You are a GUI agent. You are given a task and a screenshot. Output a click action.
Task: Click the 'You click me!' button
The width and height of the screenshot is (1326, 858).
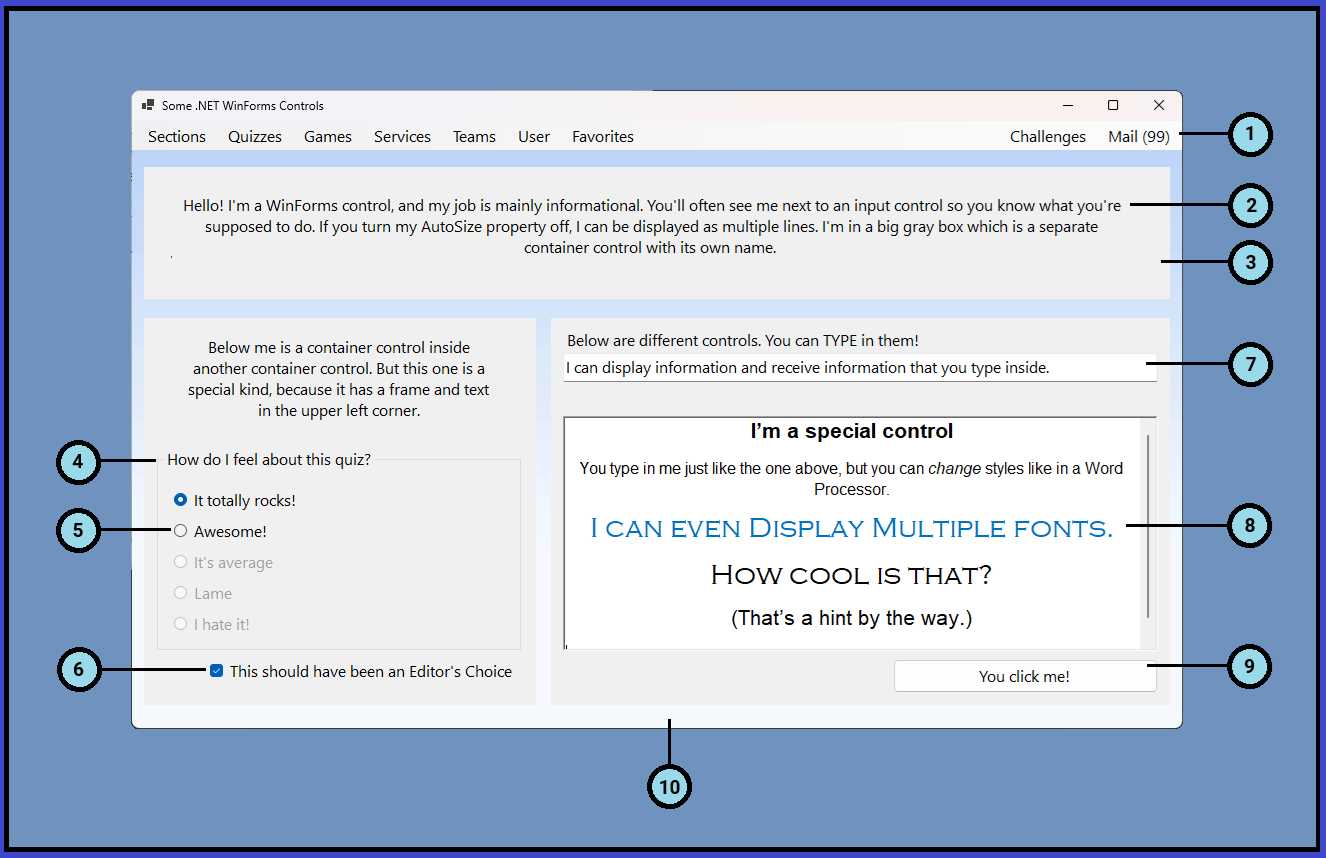coord(1024,677)
